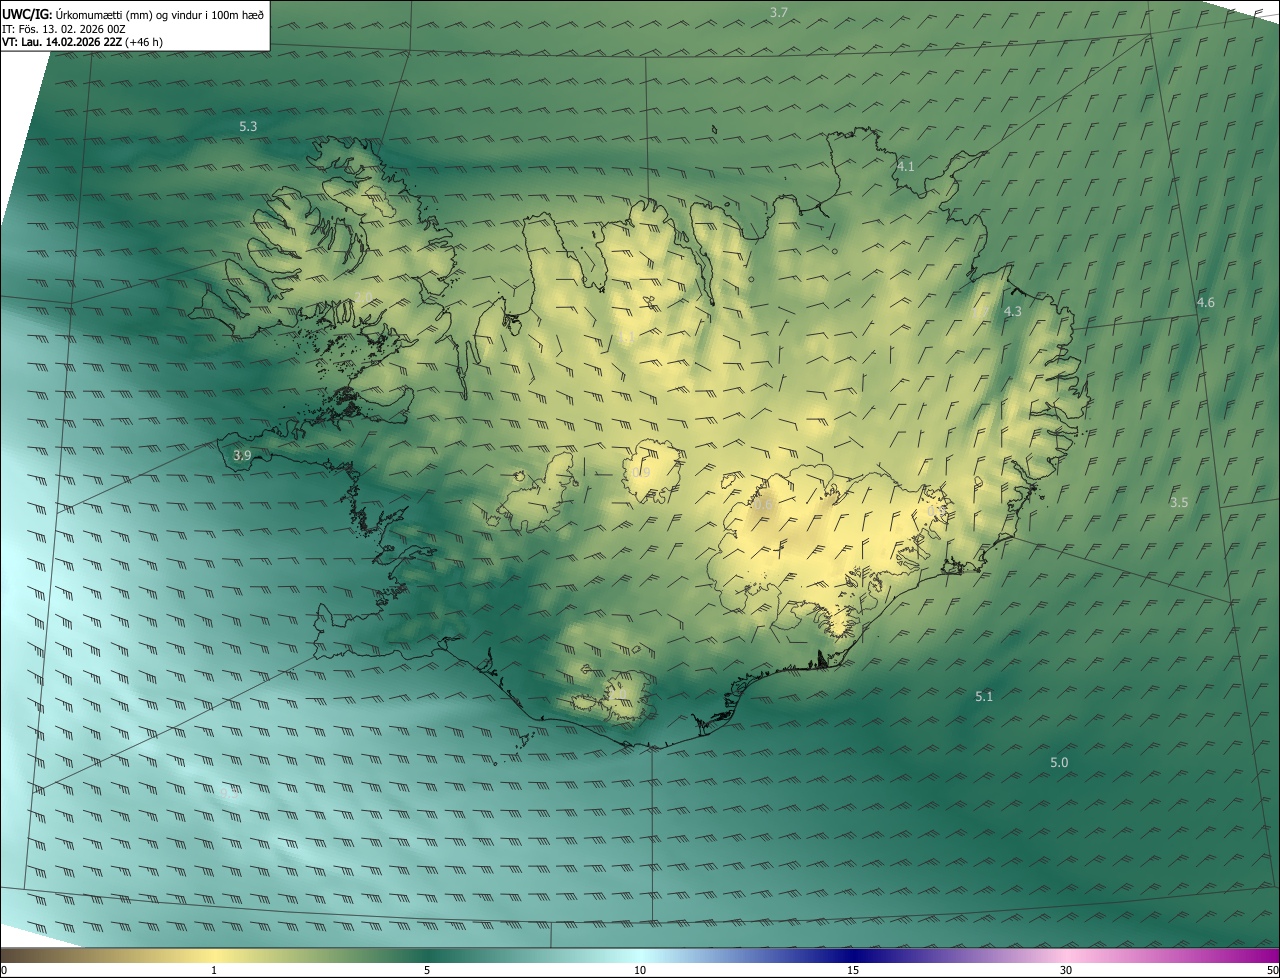Image resolution: width=1280 pixels, height=978 pixels.
Task: Click the 50 tick on the color scale
Action: point(1272,970)
